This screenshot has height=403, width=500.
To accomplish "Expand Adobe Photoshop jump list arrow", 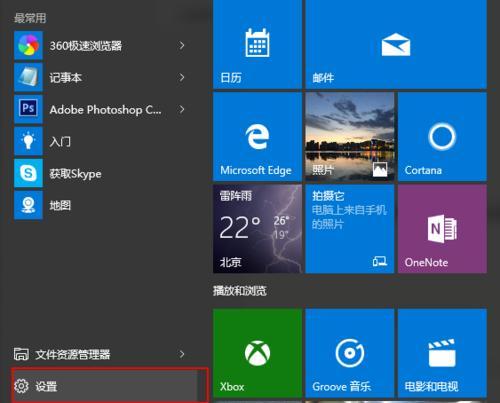I will click(x=182, y=109).
